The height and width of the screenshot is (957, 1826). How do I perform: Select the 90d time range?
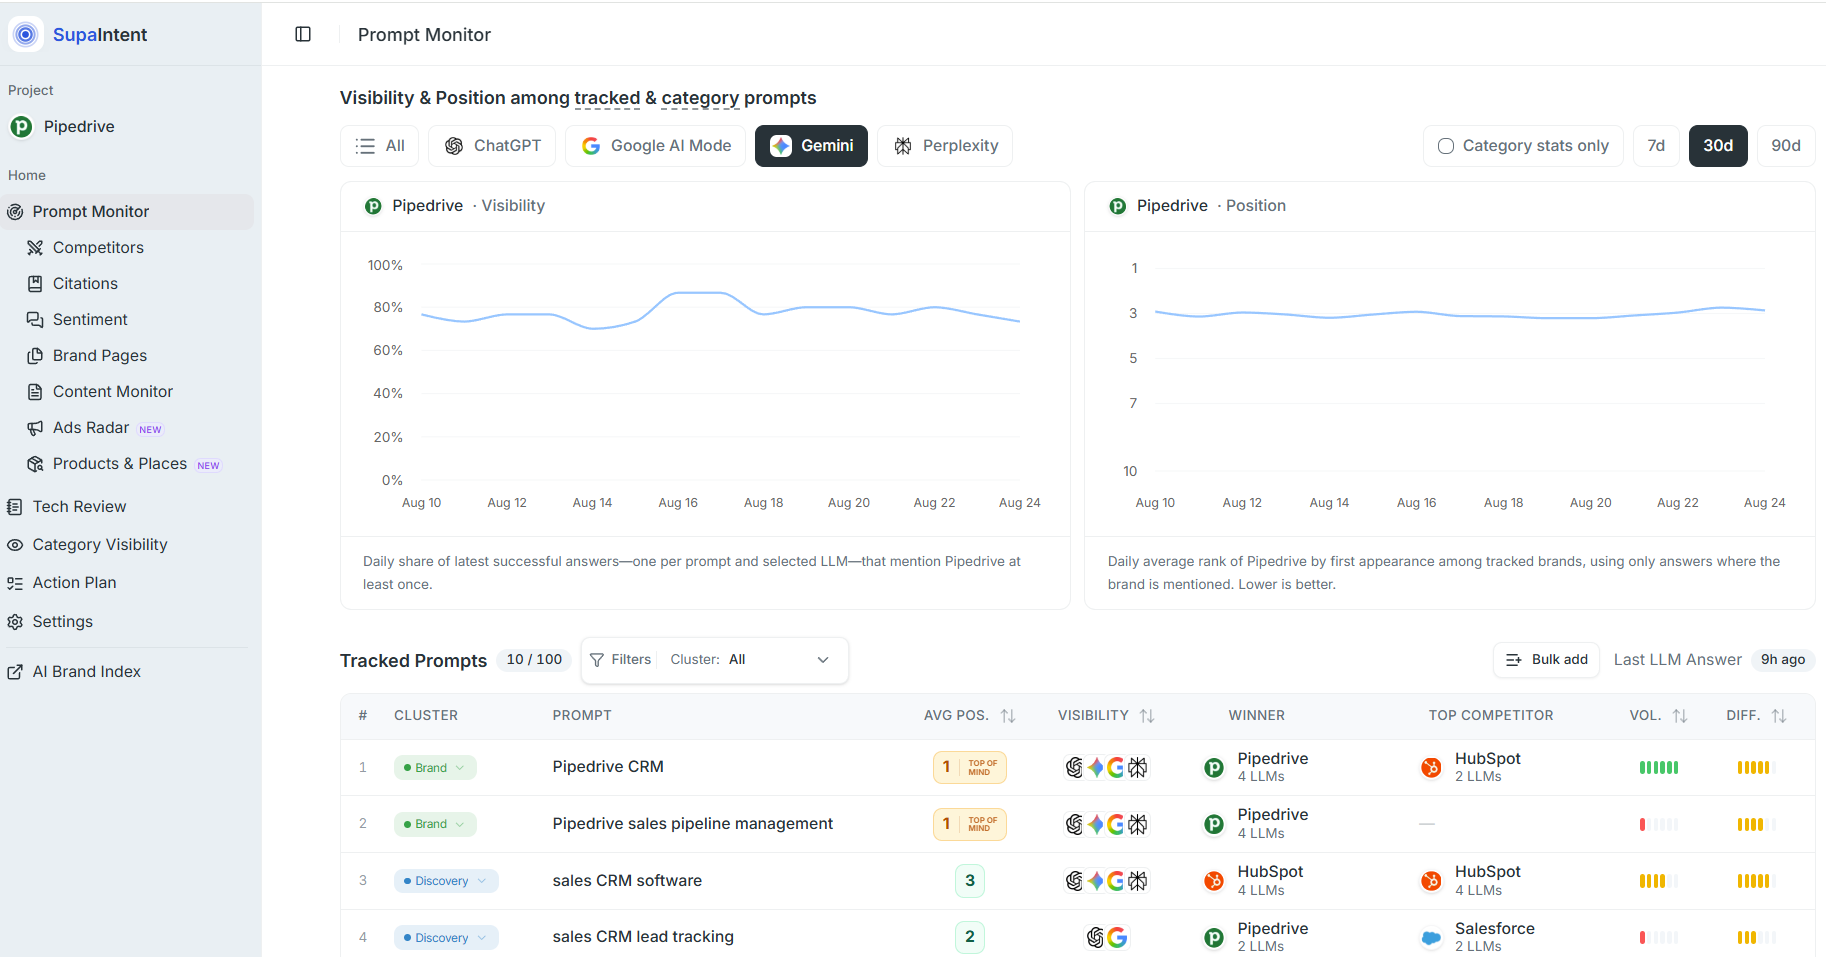(x=1786, y=146)
